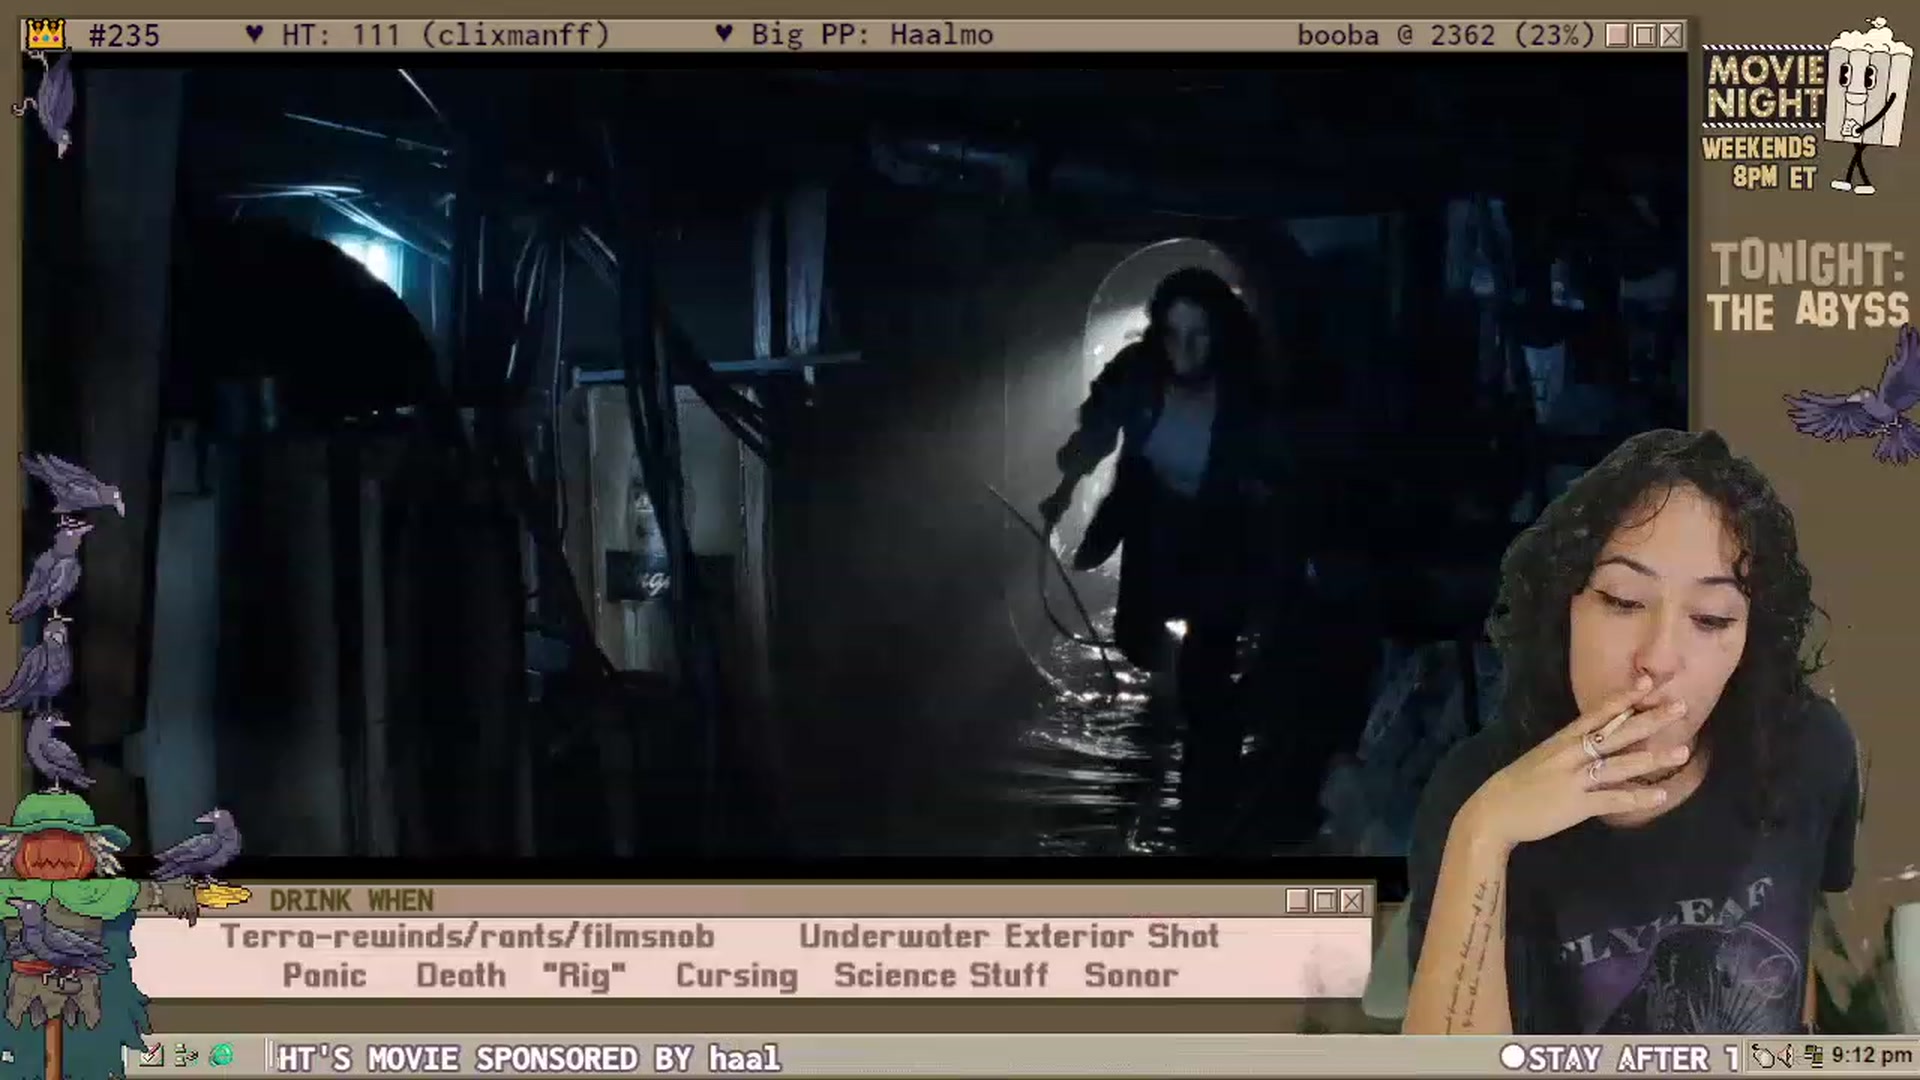Click the '"Rig"' drink rule
The image size is (1920, 1080).
(584, 976)
